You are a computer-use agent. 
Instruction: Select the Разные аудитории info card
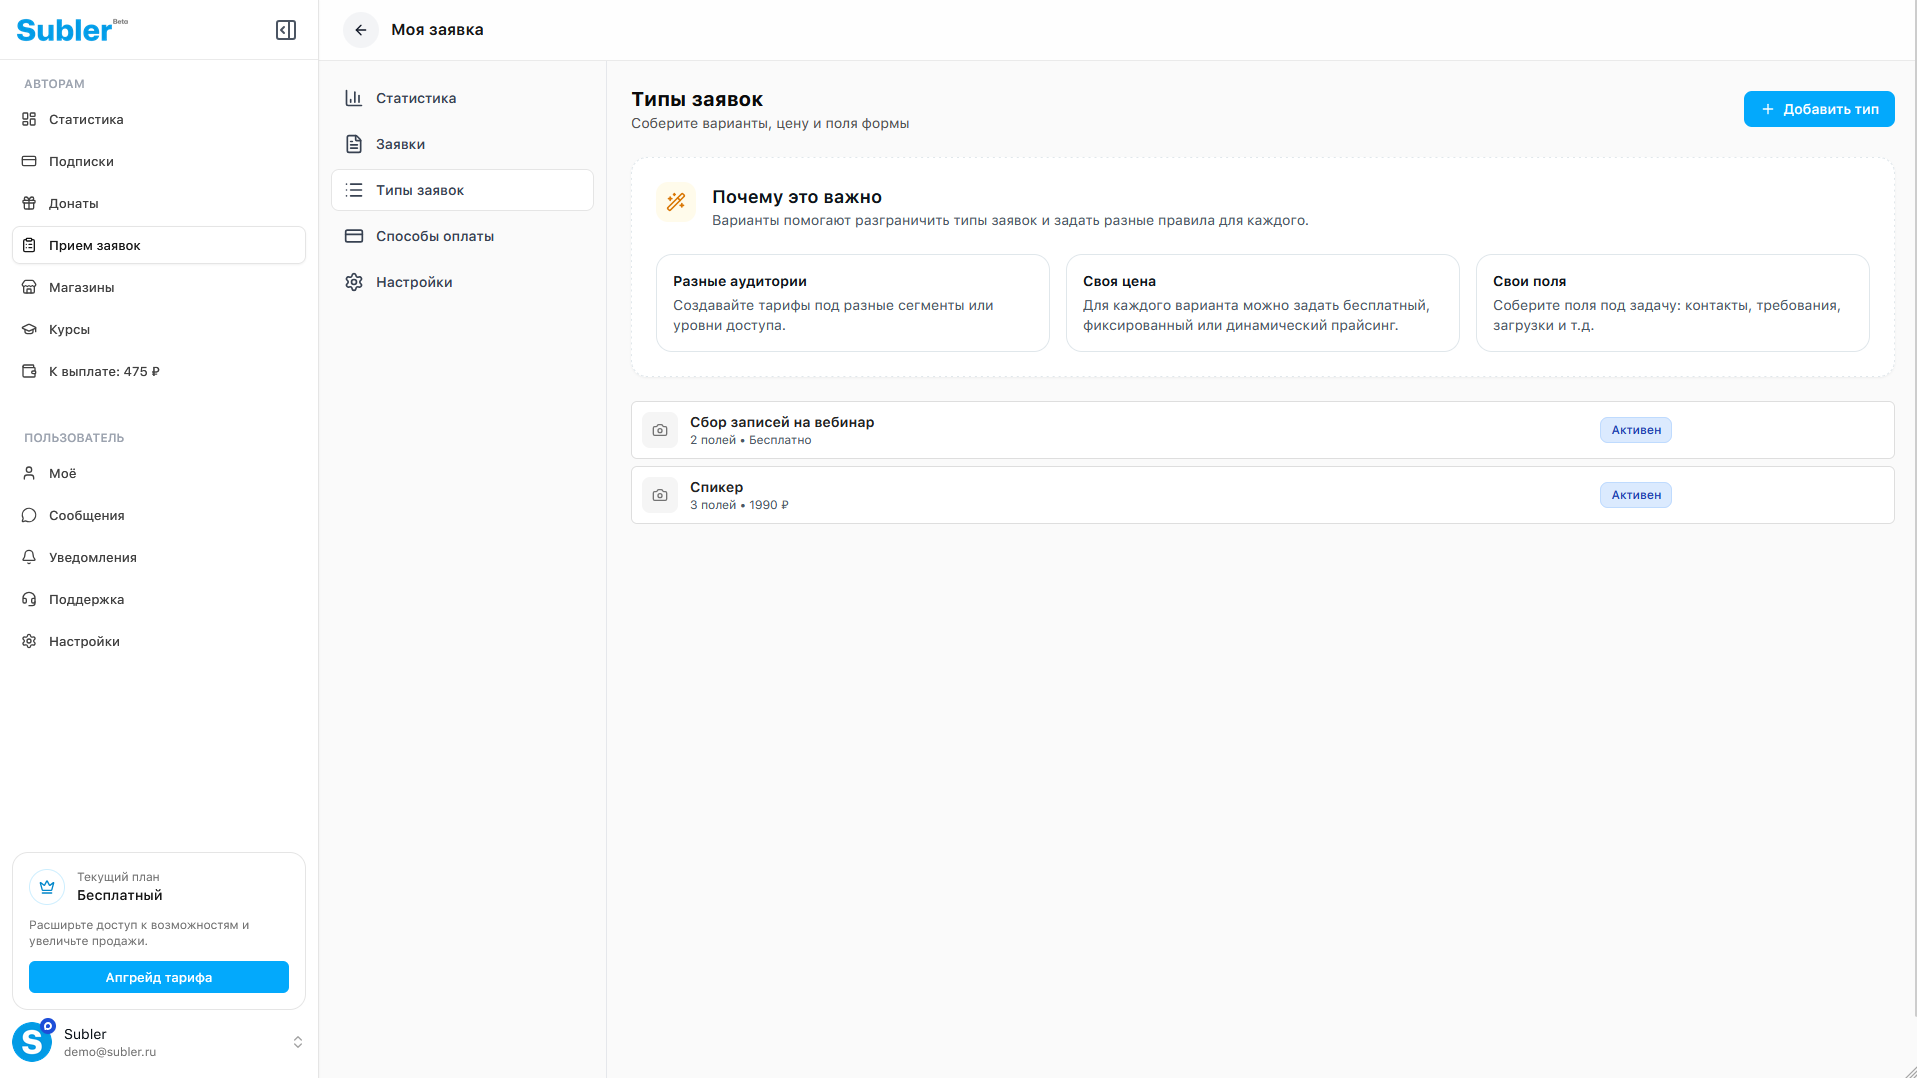(852, 303)
